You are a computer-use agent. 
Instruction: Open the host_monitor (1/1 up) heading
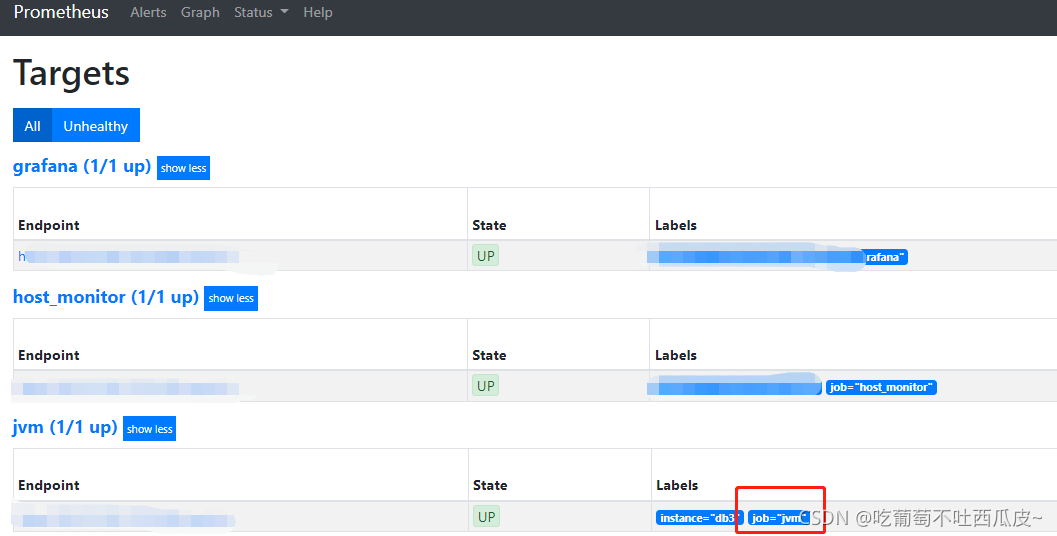106,297
